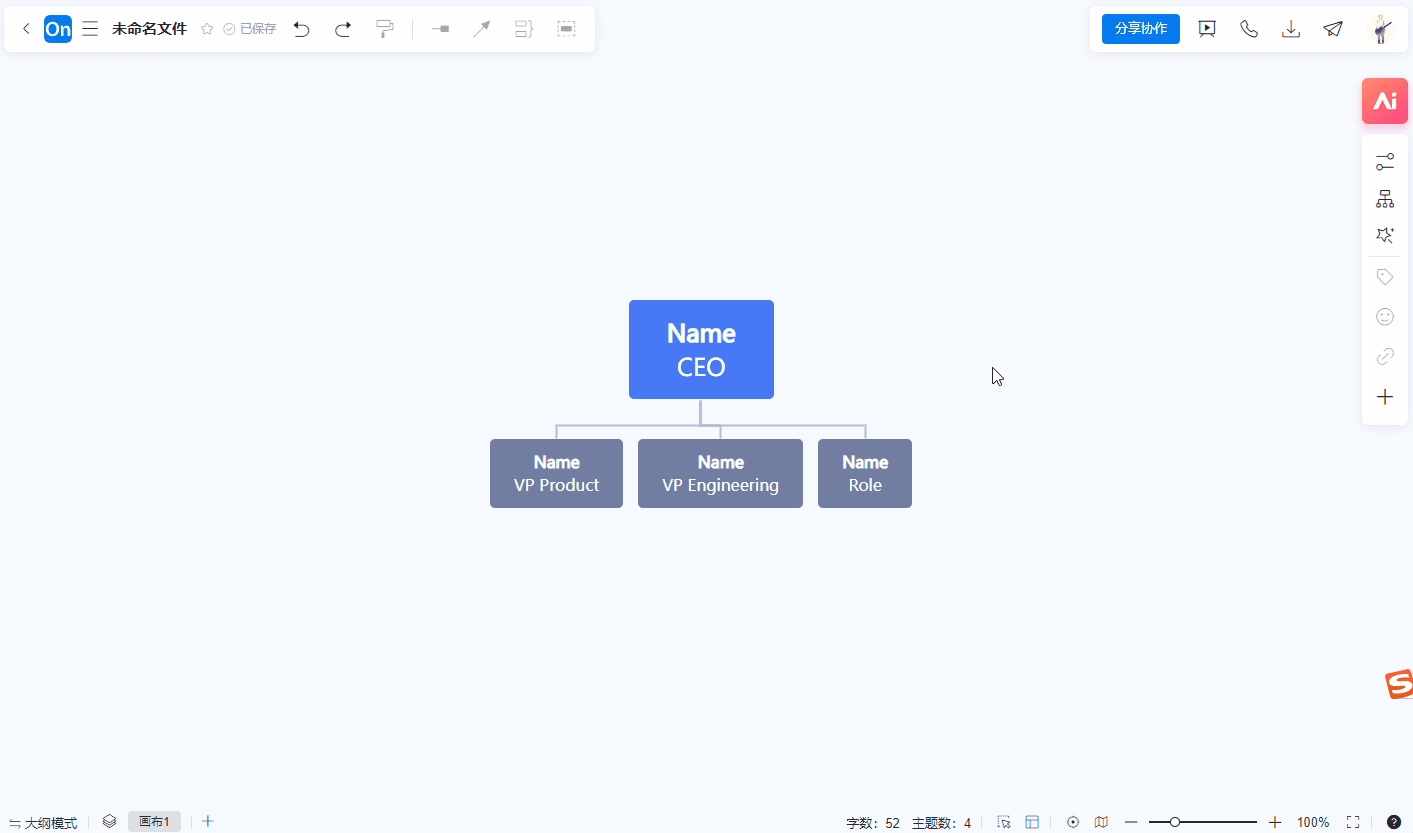The width and height of the screenshot is (1413, 833).
Task: Open the user avatar profile
Action: (x=1382, y=29)
